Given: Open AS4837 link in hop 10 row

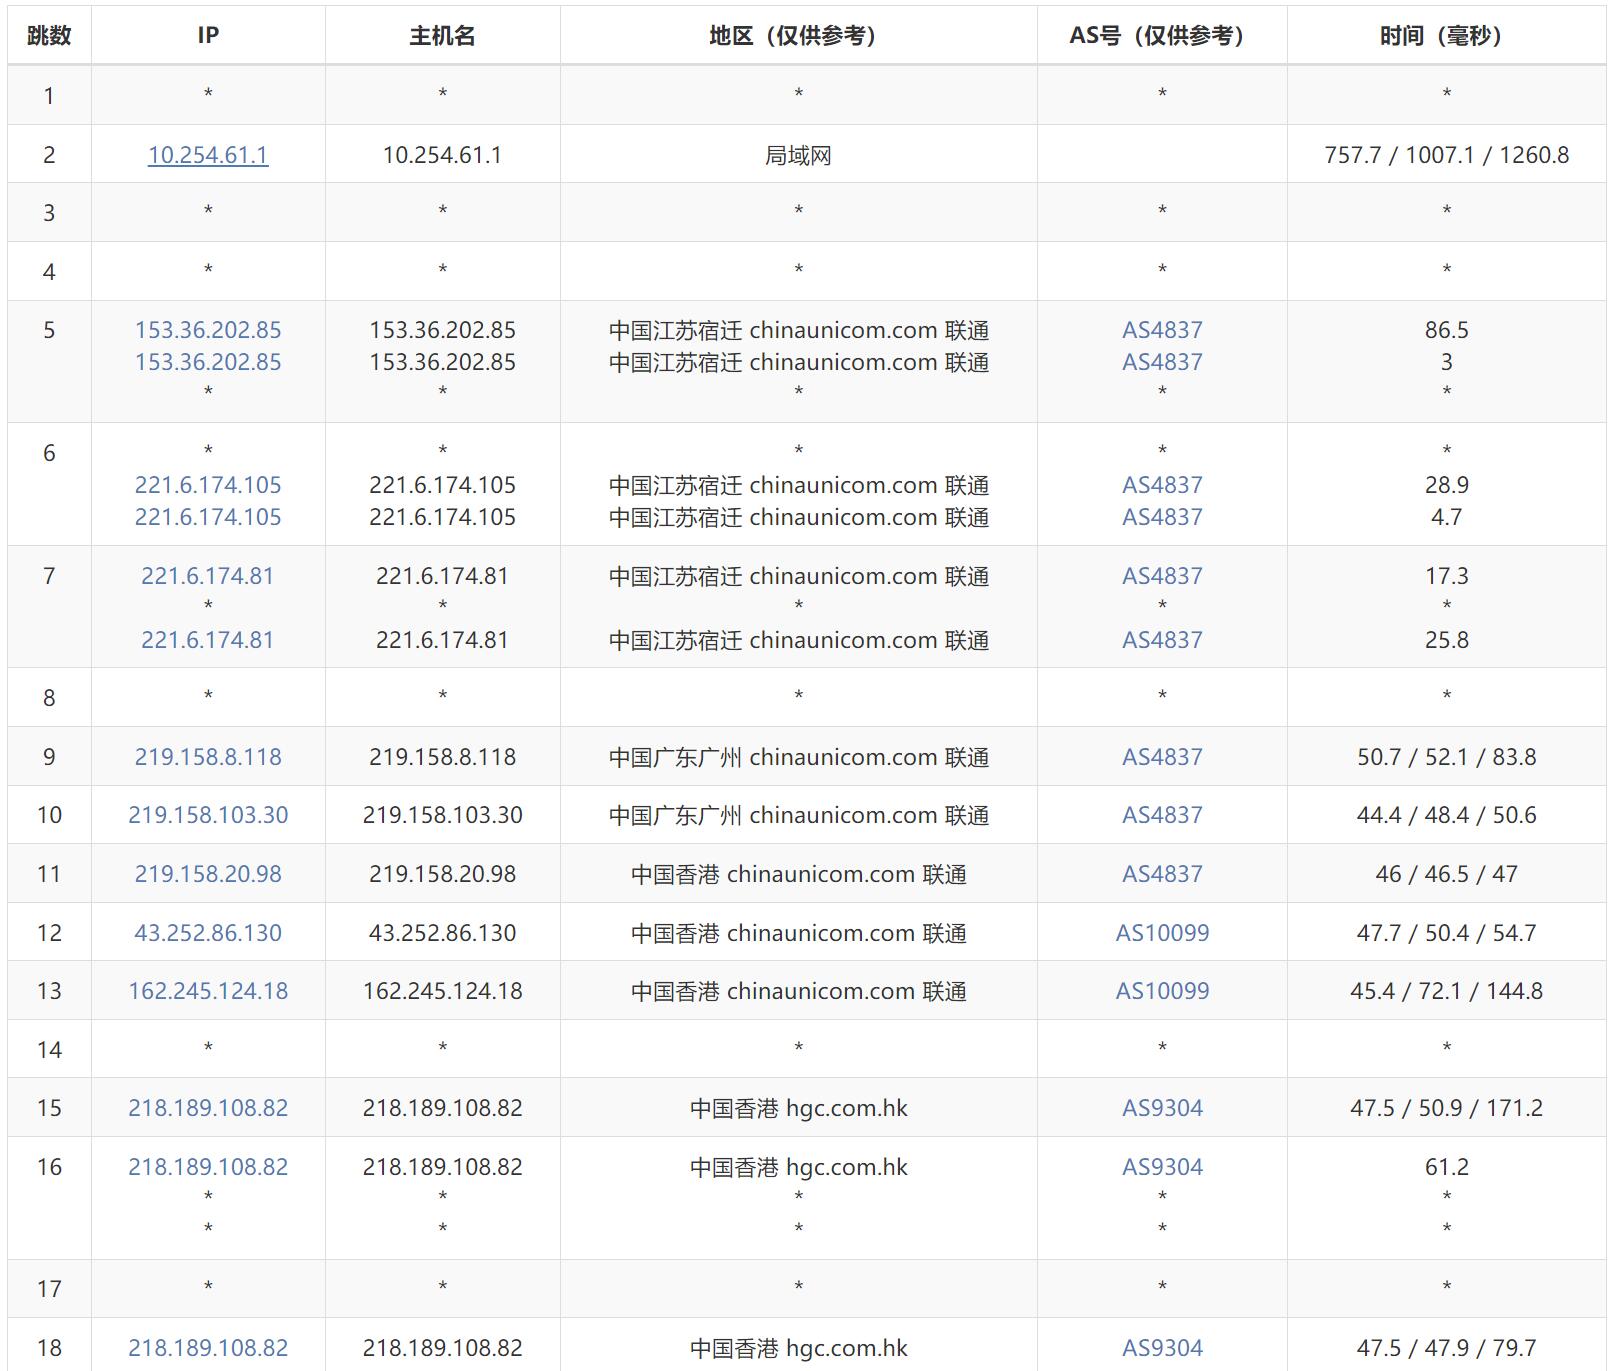Looking at the screenshot, I should tap(1162, 815).
